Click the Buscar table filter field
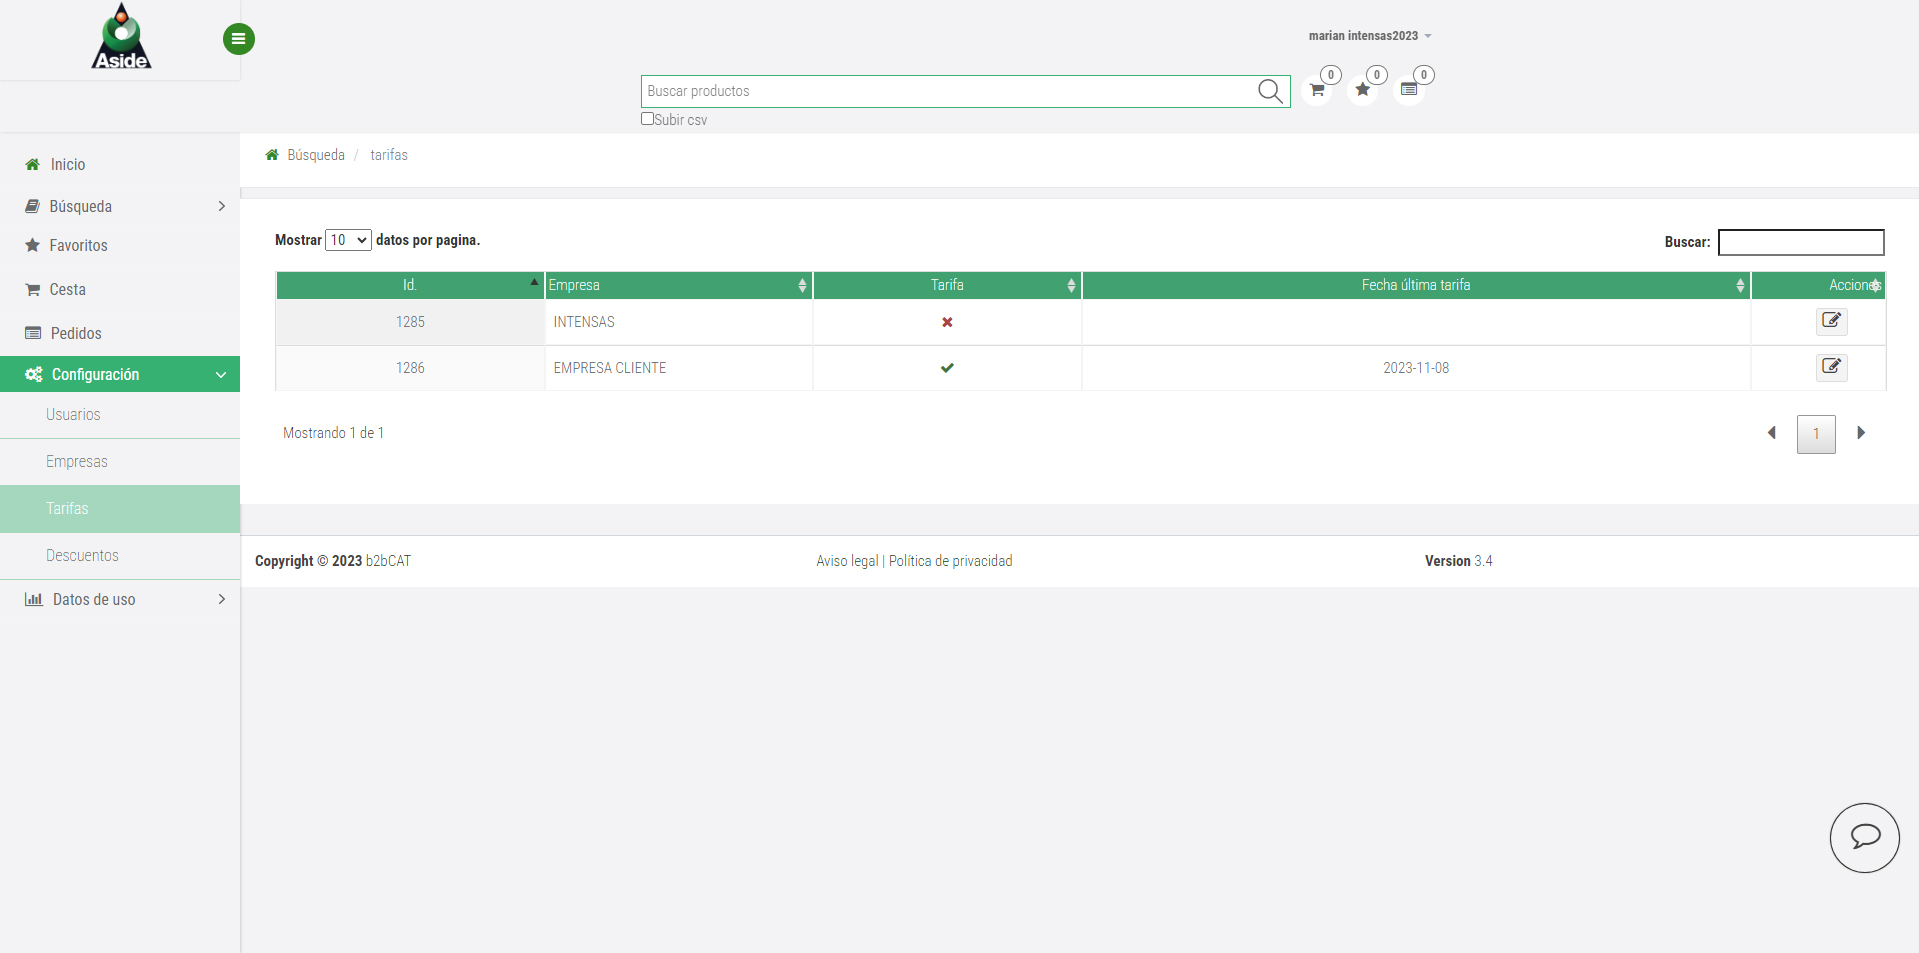1919x953 pixels. pos(1800,242)
